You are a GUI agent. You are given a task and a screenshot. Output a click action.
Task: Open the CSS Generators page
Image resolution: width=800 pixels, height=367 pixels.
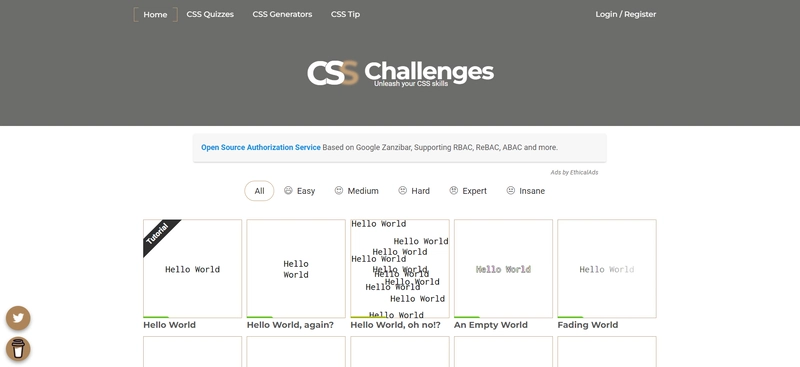pos(282,14)
